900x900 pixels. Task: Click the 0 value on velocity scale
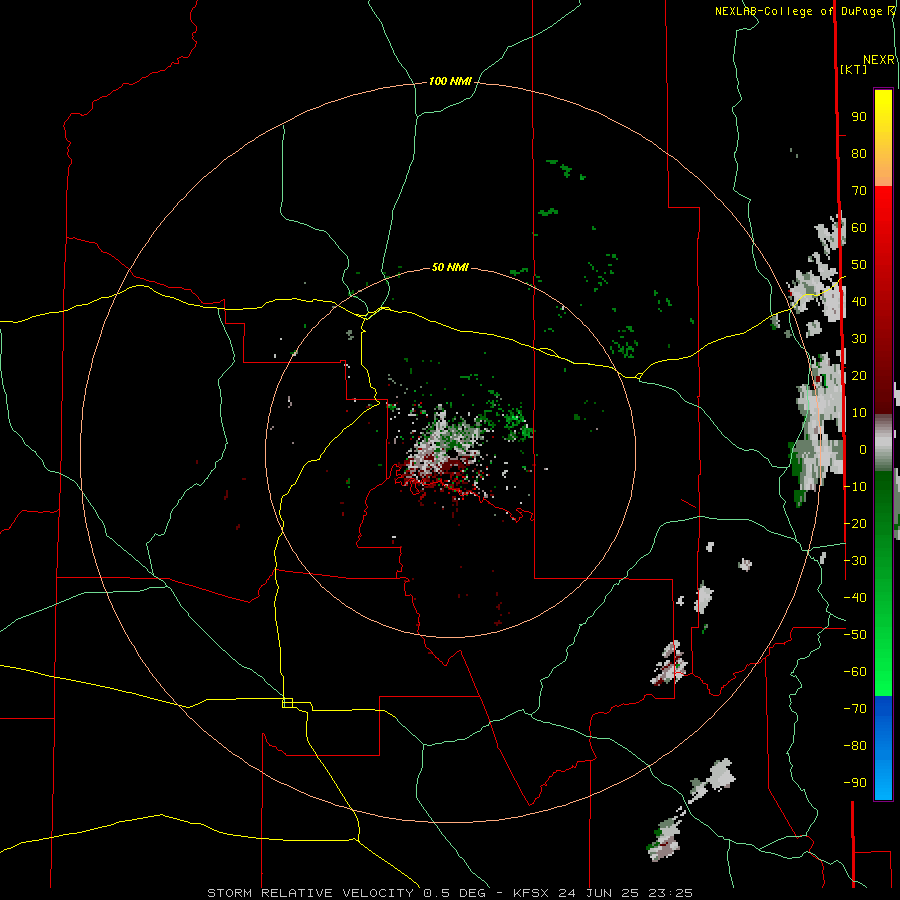click(862, 450)
